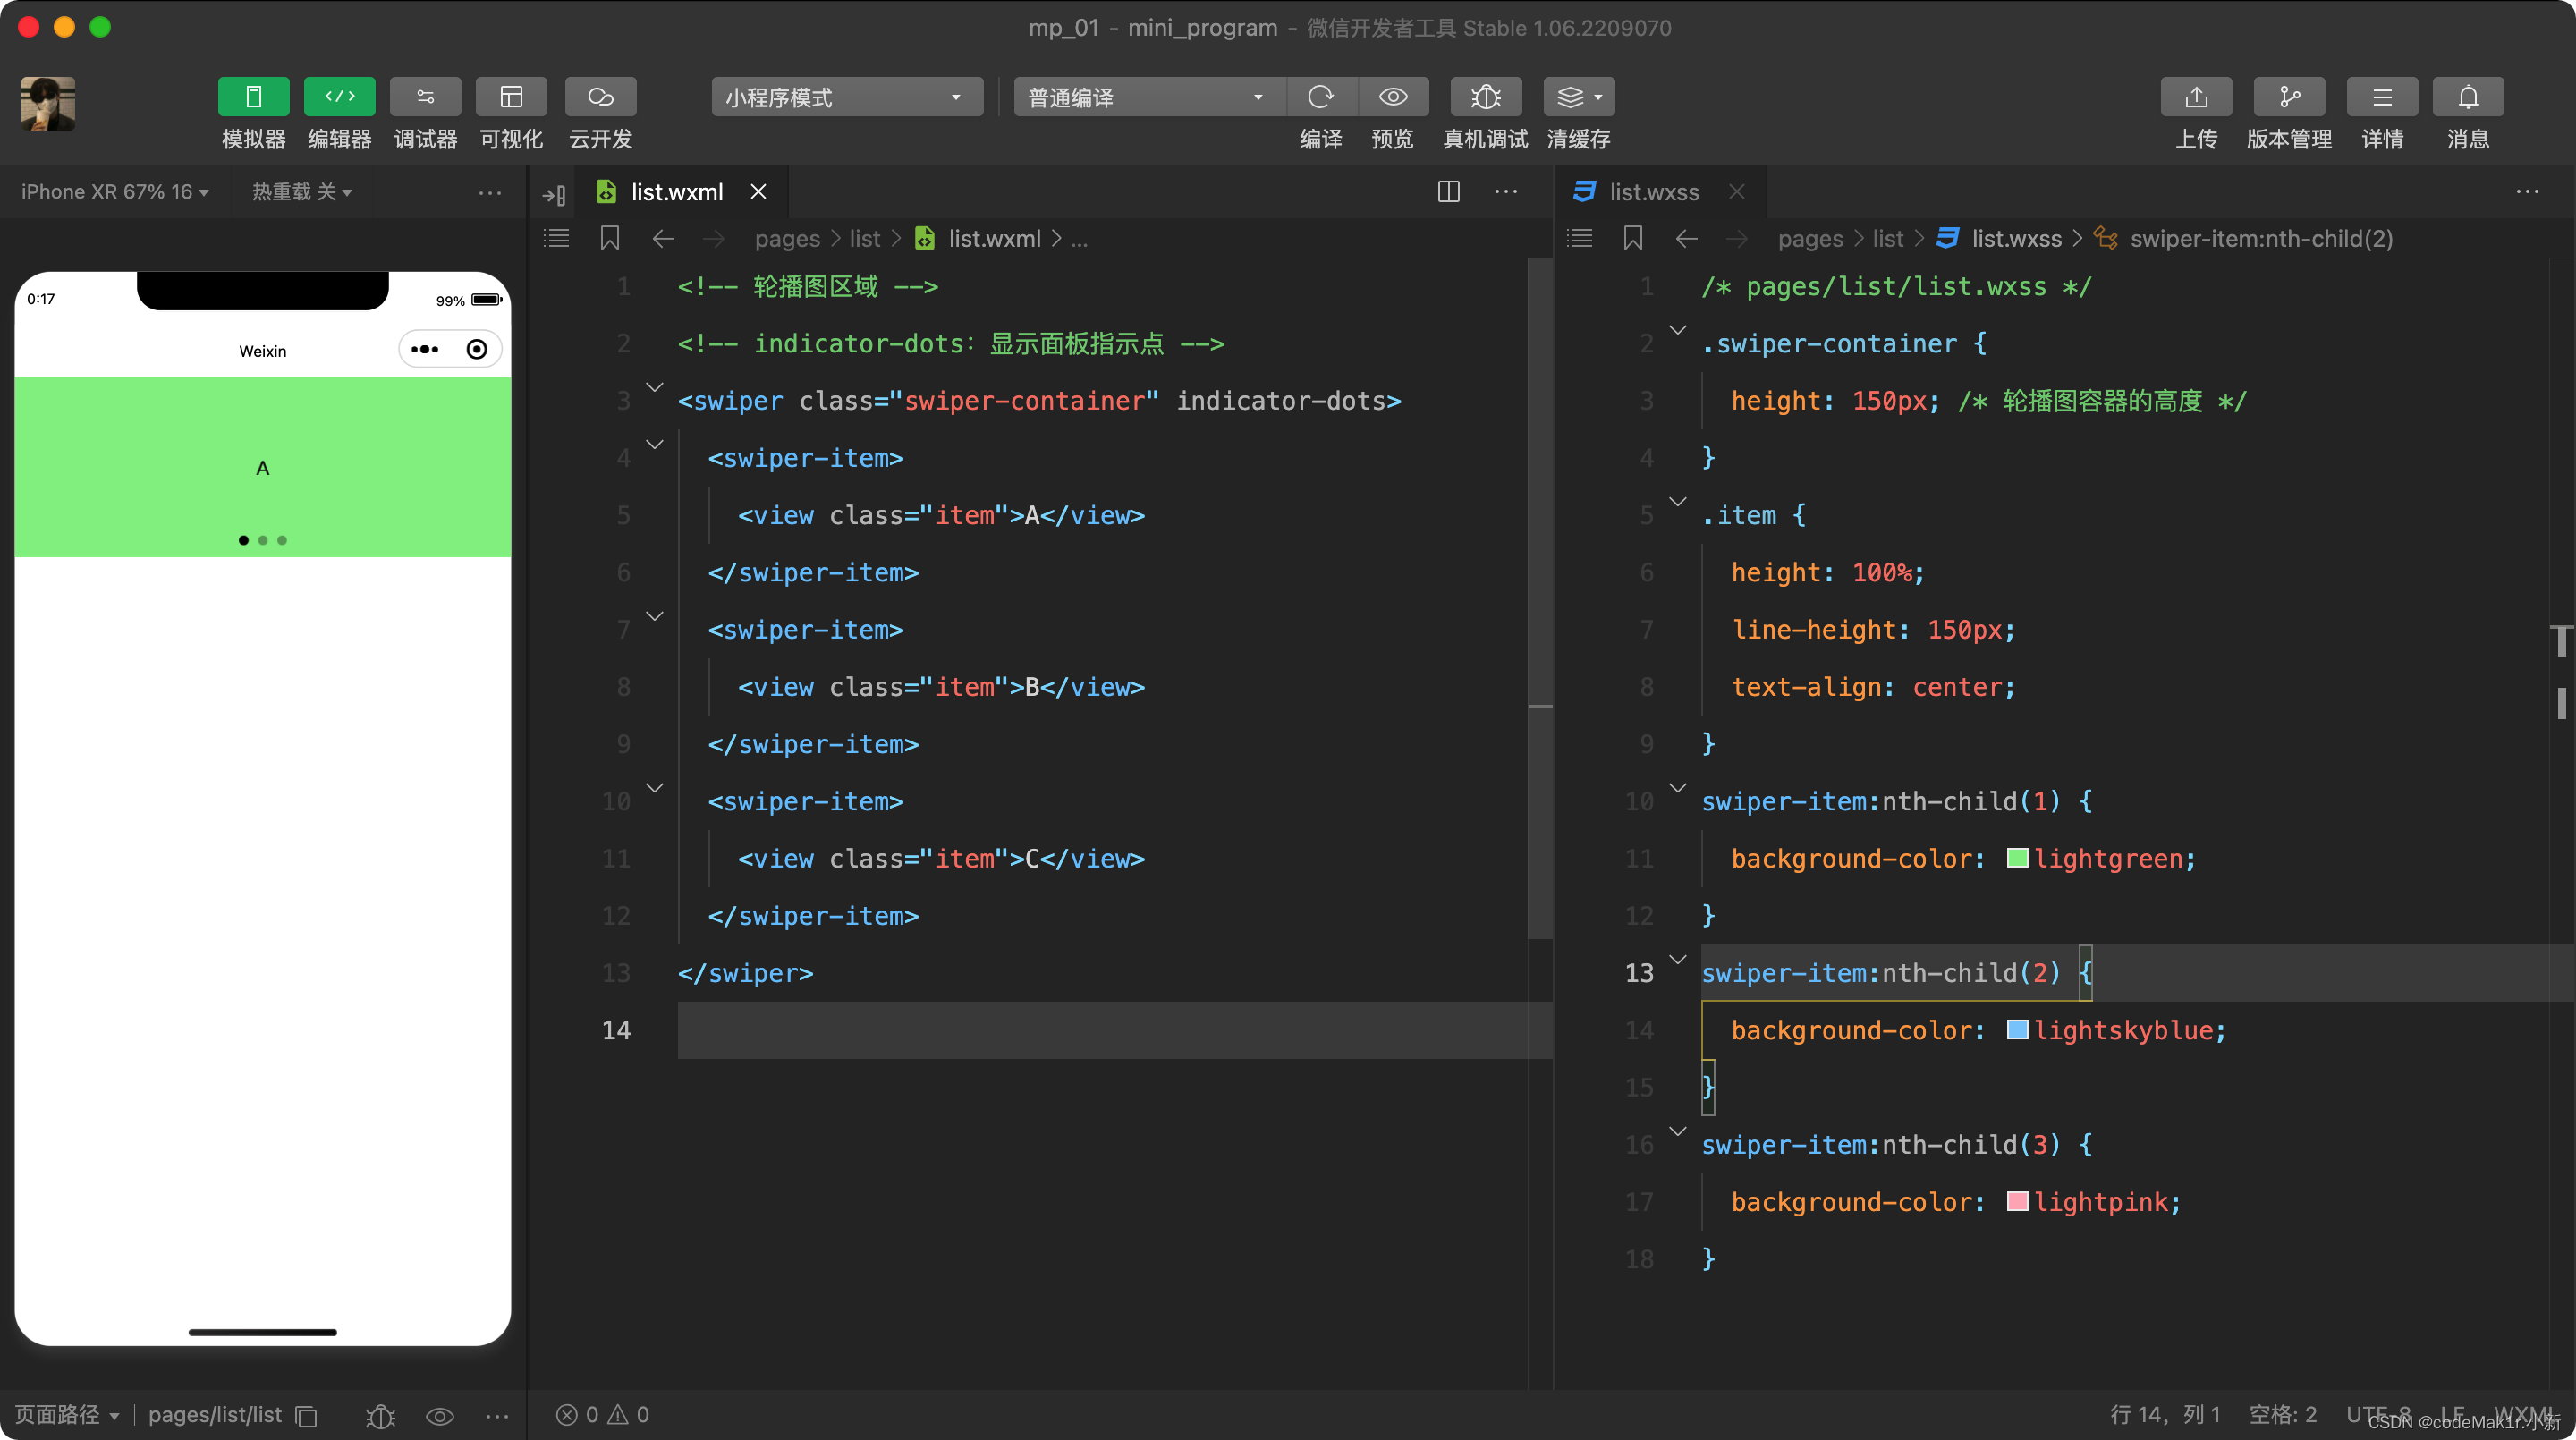Open outline list in wxml editor
The image size is (2576, 1440).
pos(556,238)
